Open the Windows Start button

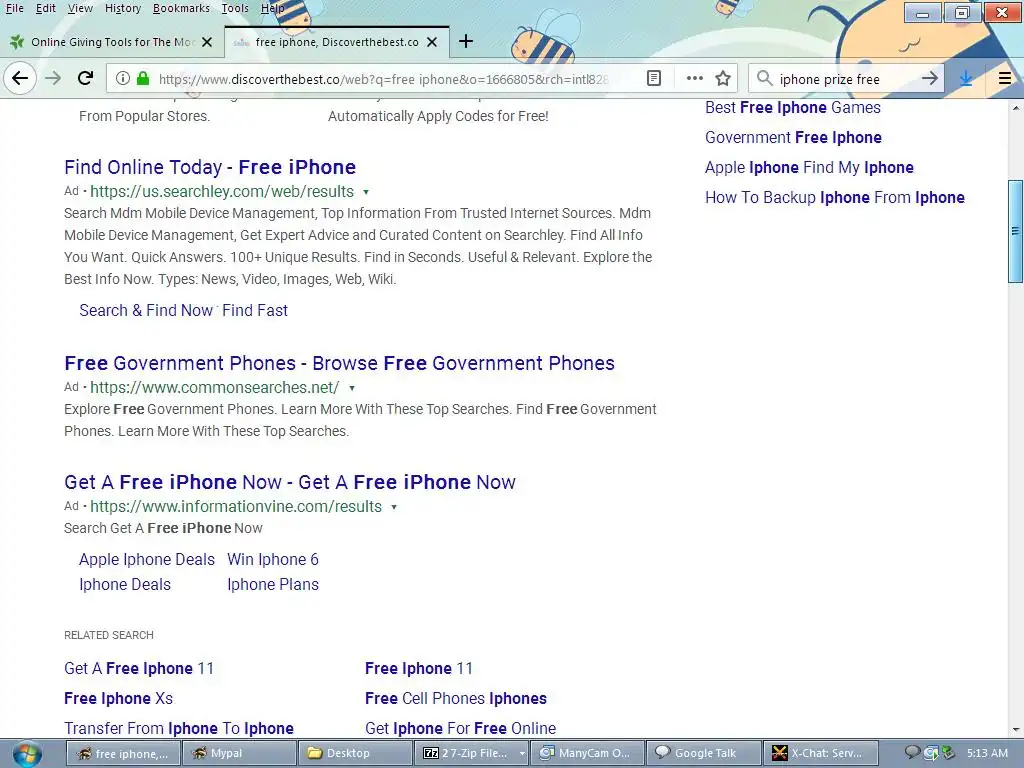coord(27,754)
